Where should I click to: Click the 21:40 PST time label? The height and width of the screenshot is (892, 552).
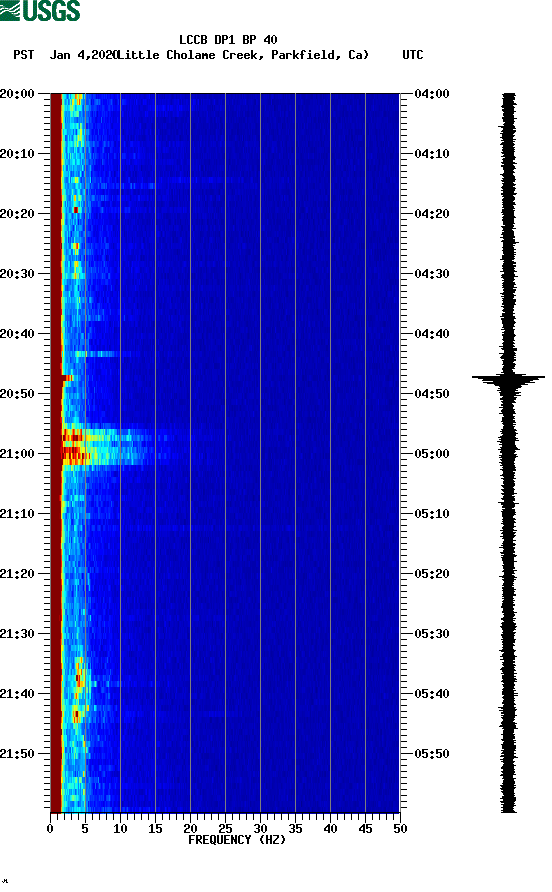pyautogui.click(x=17, y=694)
